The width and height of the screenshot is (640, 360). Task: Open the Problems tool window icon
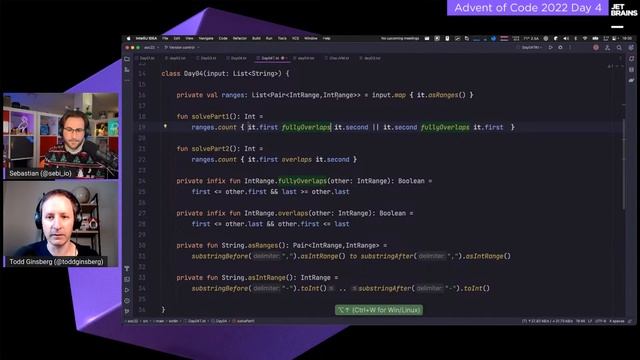(127, 301)
